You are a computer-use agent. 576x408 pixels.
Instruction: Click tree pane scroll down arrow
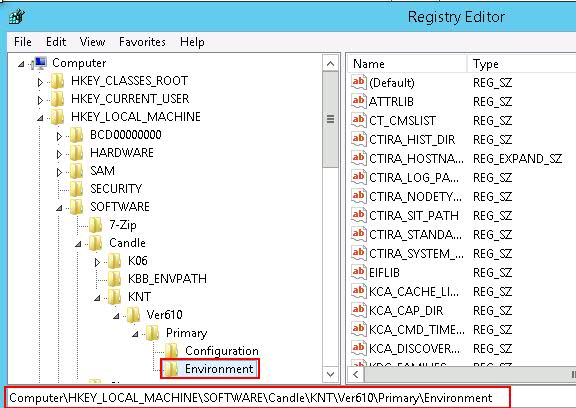330,374
